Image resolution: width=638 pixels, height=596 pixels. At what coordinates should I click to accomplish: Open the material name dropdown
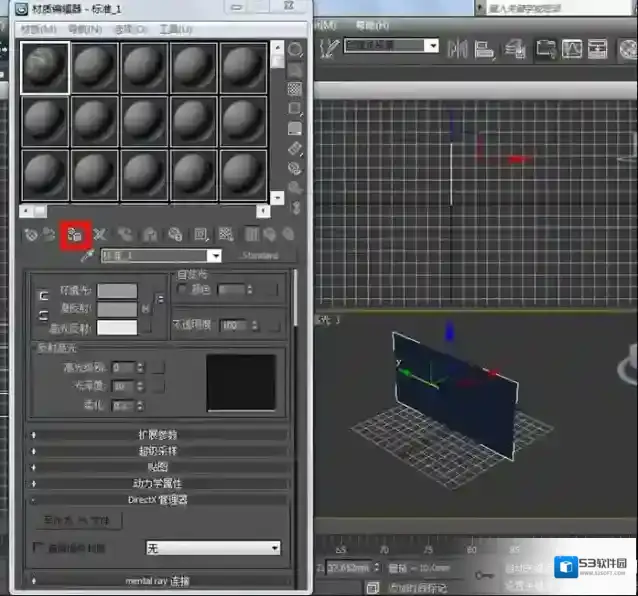point(214,256)
